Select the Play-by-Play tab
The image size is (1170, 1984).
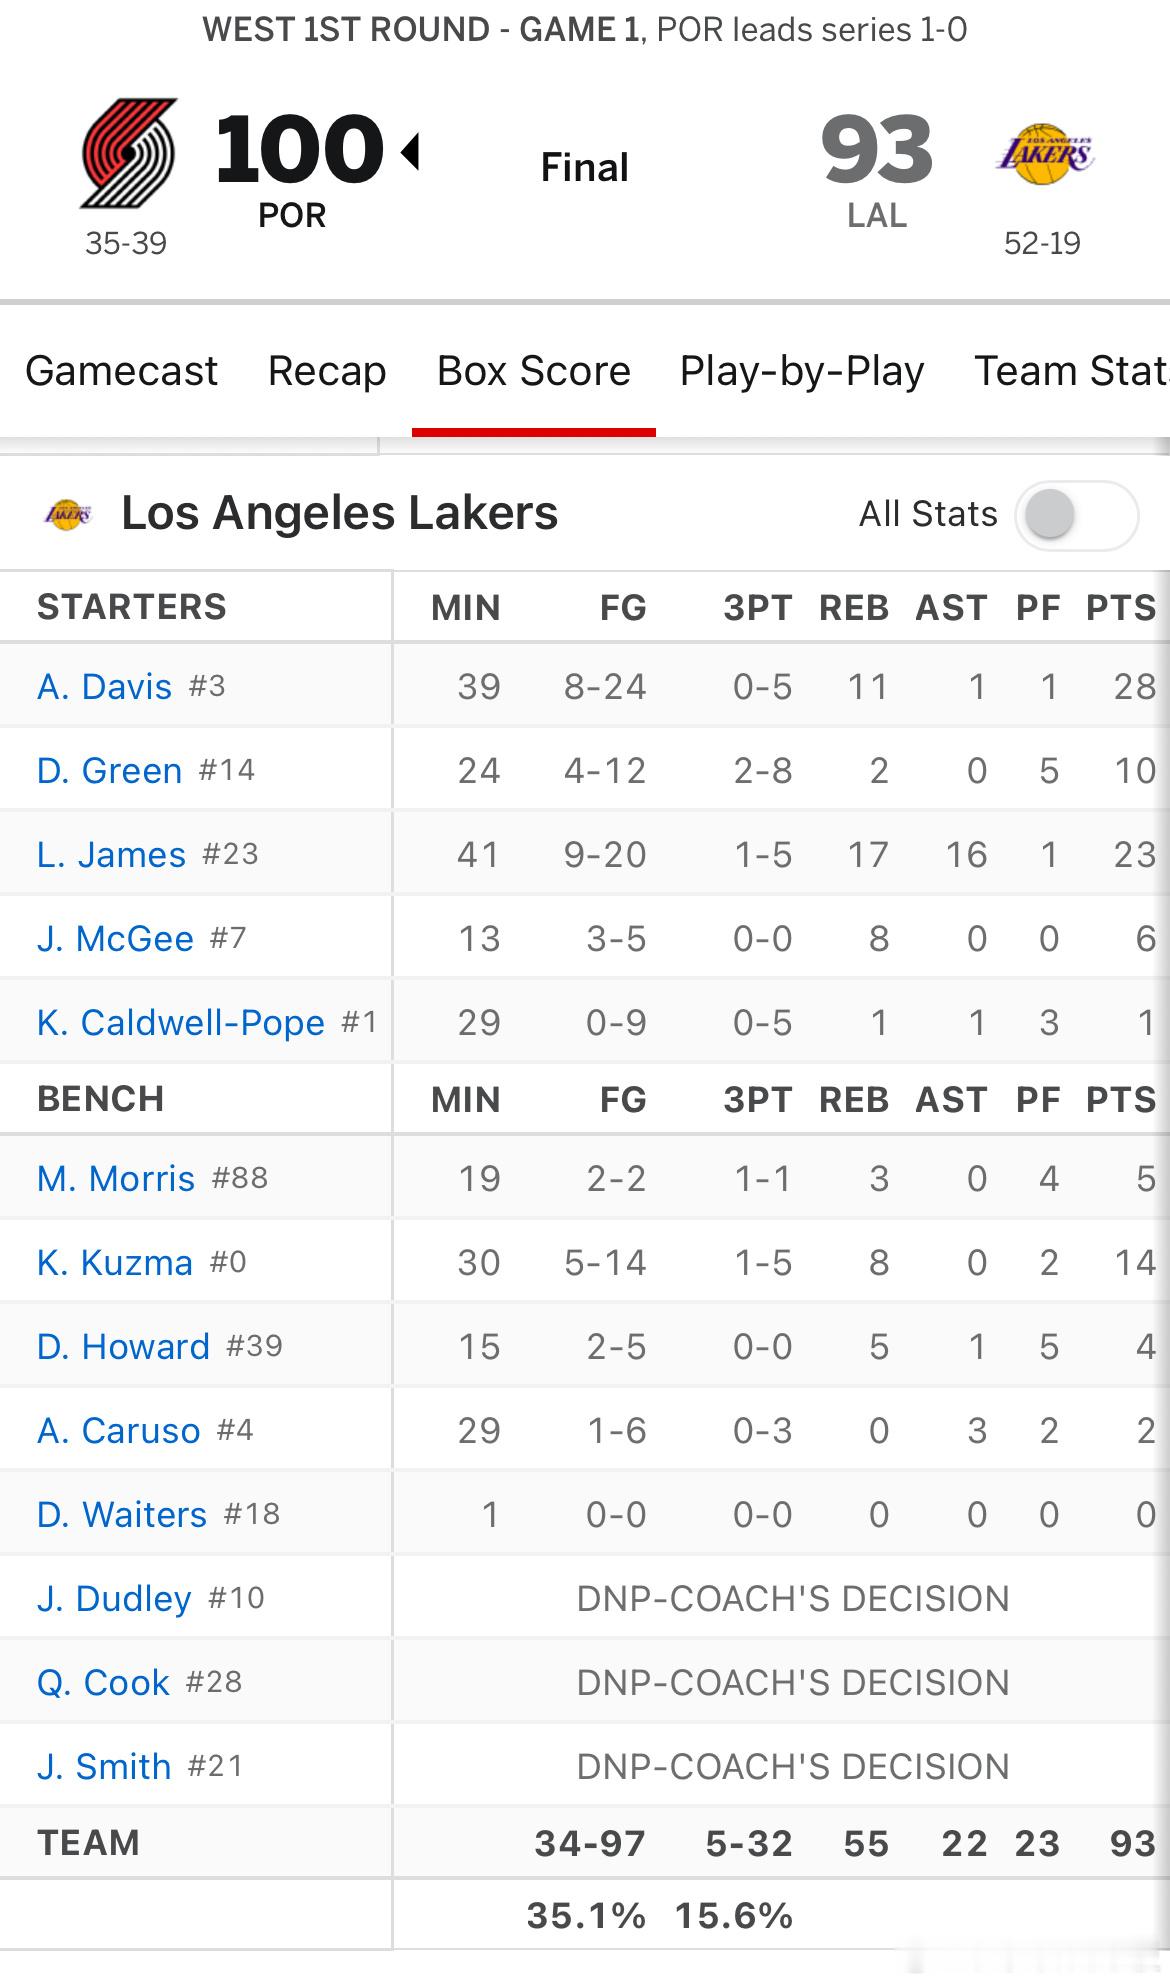coord(802,371)
